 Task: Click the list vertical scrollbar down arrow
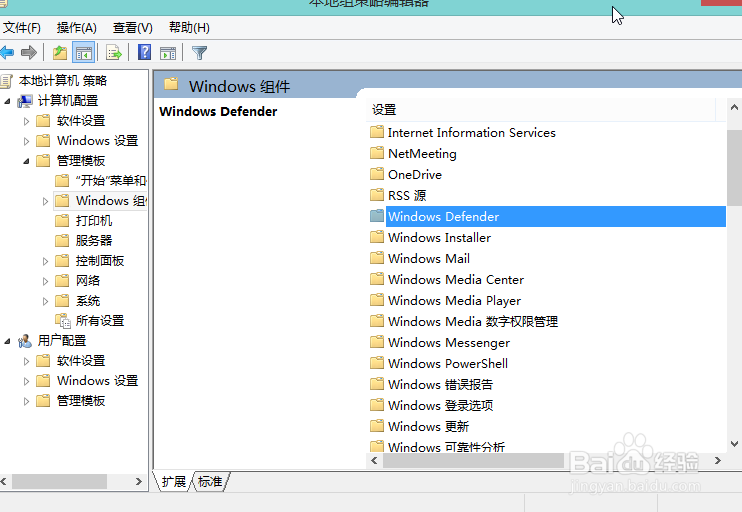click(x=734, y=444)
